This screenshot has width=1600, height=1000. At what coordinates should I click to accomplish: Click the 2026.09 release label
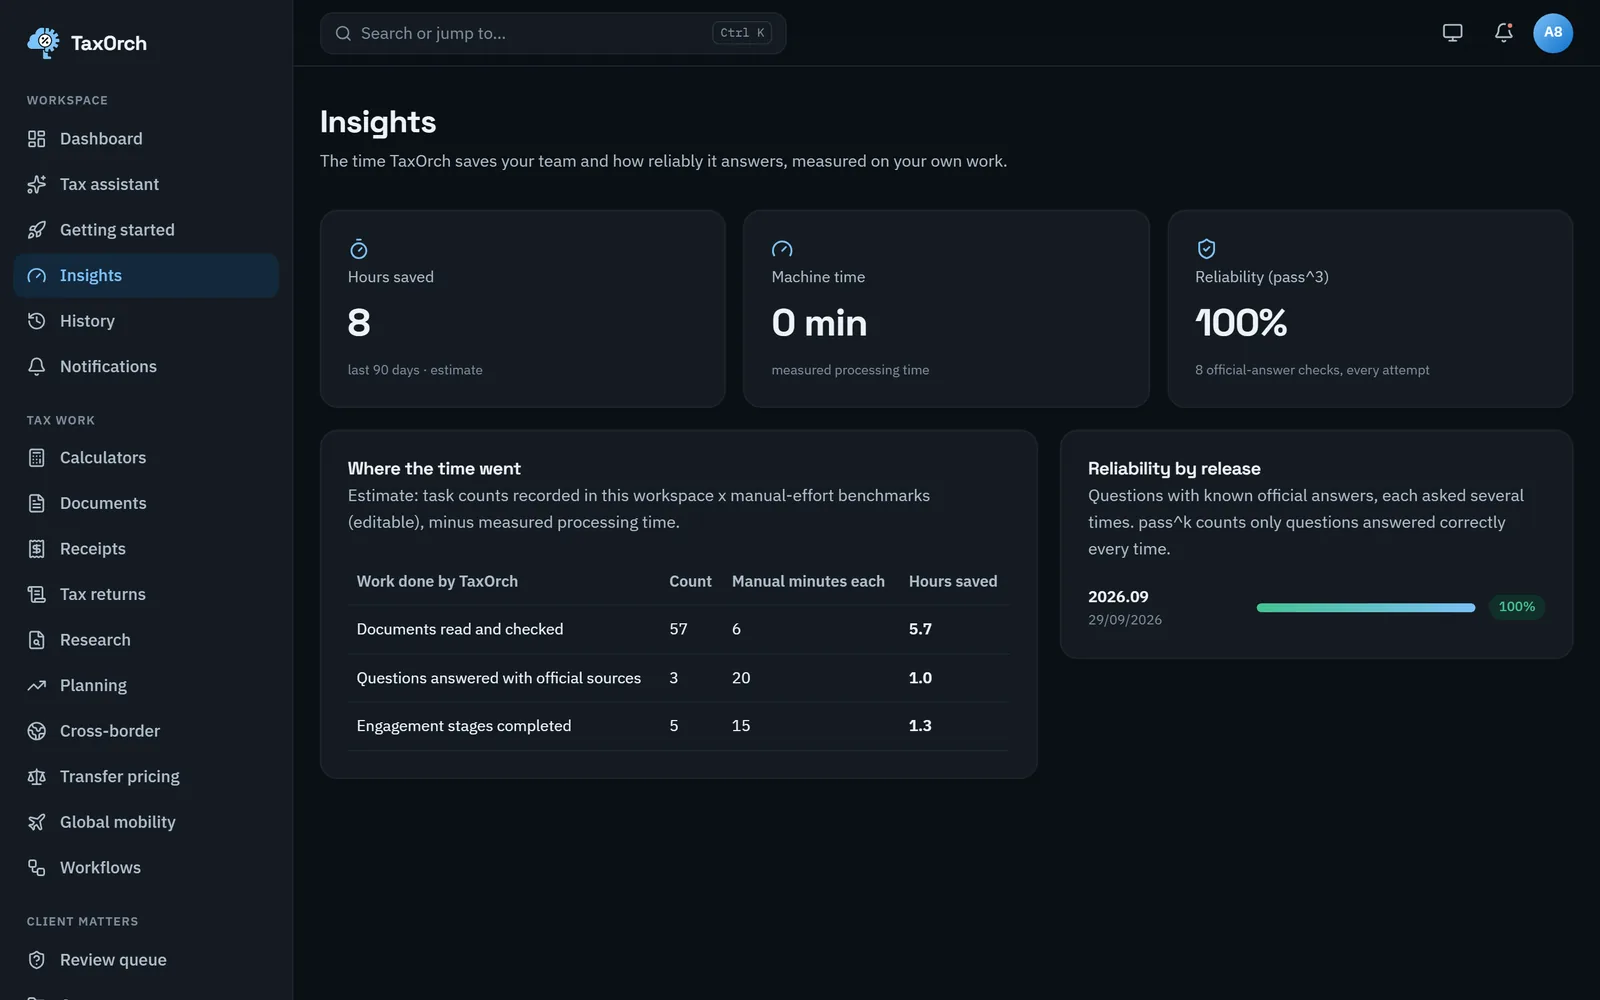pyautogui.click(x=1118, y=597)
